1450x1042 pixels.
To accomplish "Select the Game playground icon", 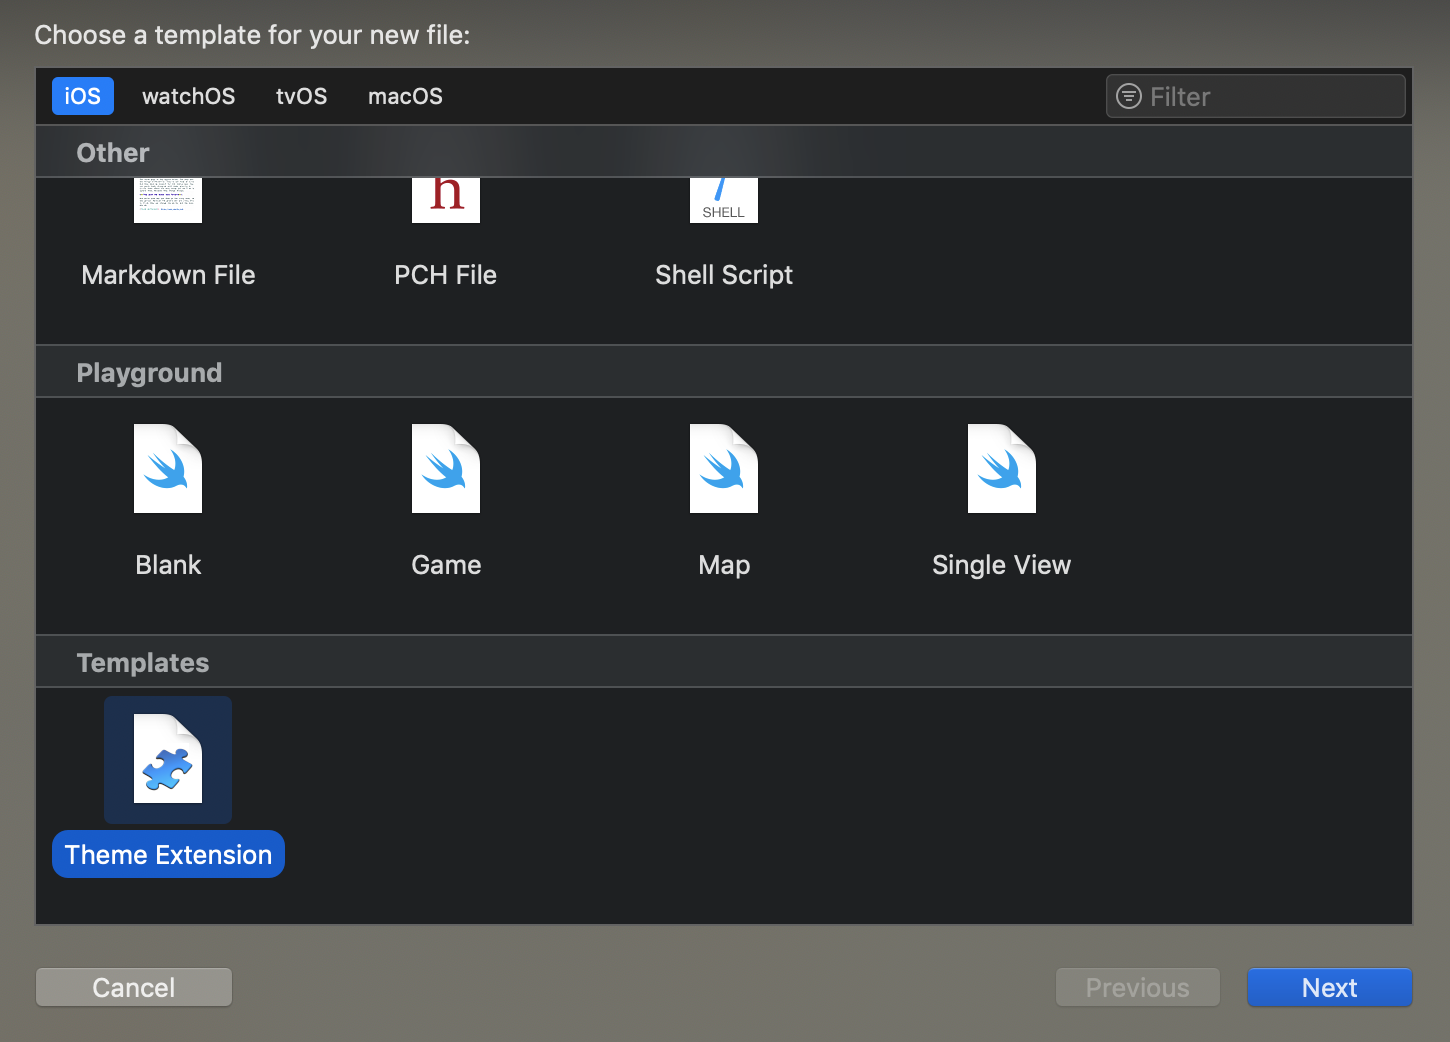I will [x=446, y=469].
